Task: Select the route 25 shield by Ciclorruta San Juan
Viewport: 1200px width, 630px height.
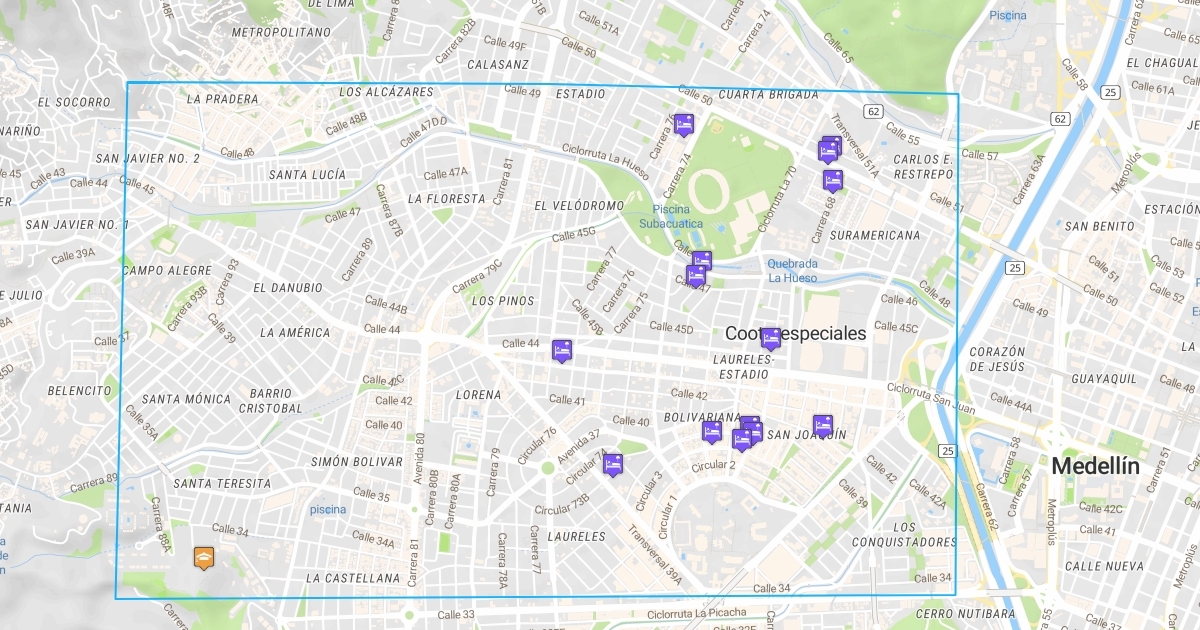Action: [947, 451]
